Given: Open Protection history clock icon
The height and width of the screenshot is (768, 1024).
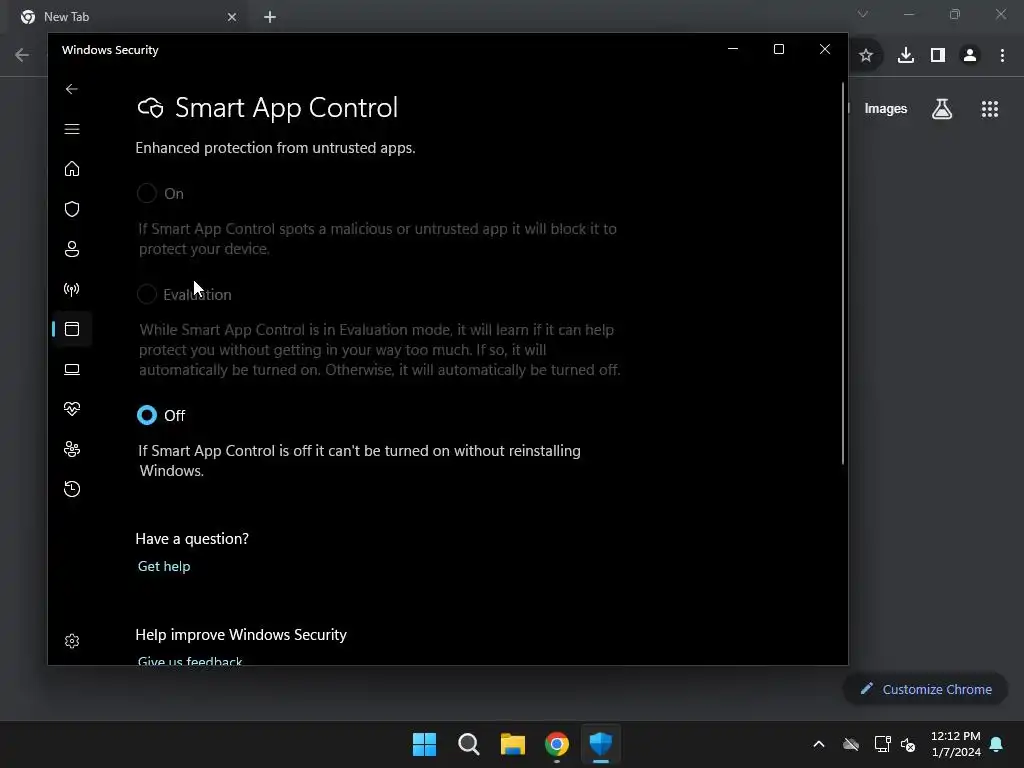Looking at the screenshot, I should (72, 489).
